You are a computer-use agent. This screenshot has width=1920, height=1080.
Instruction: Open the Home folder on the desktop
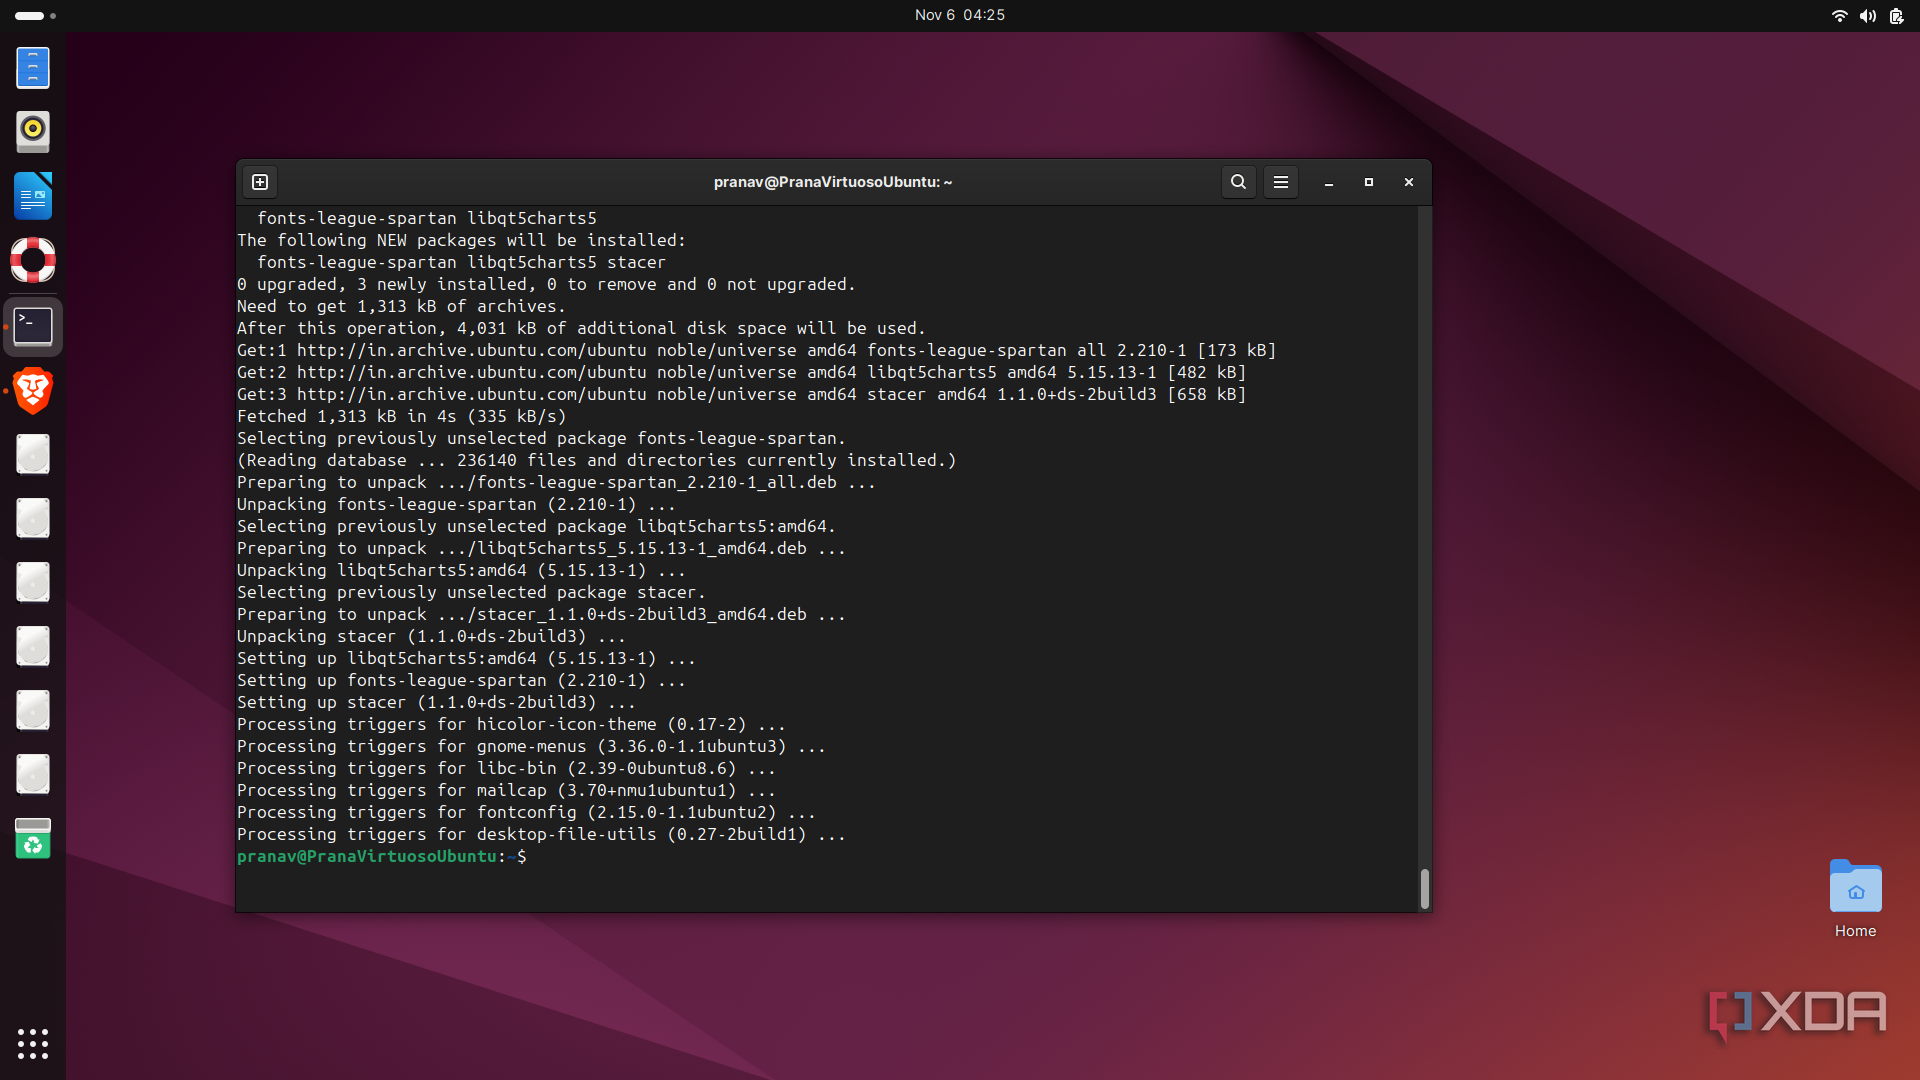pyautogui.click(x=1856, y=898)
